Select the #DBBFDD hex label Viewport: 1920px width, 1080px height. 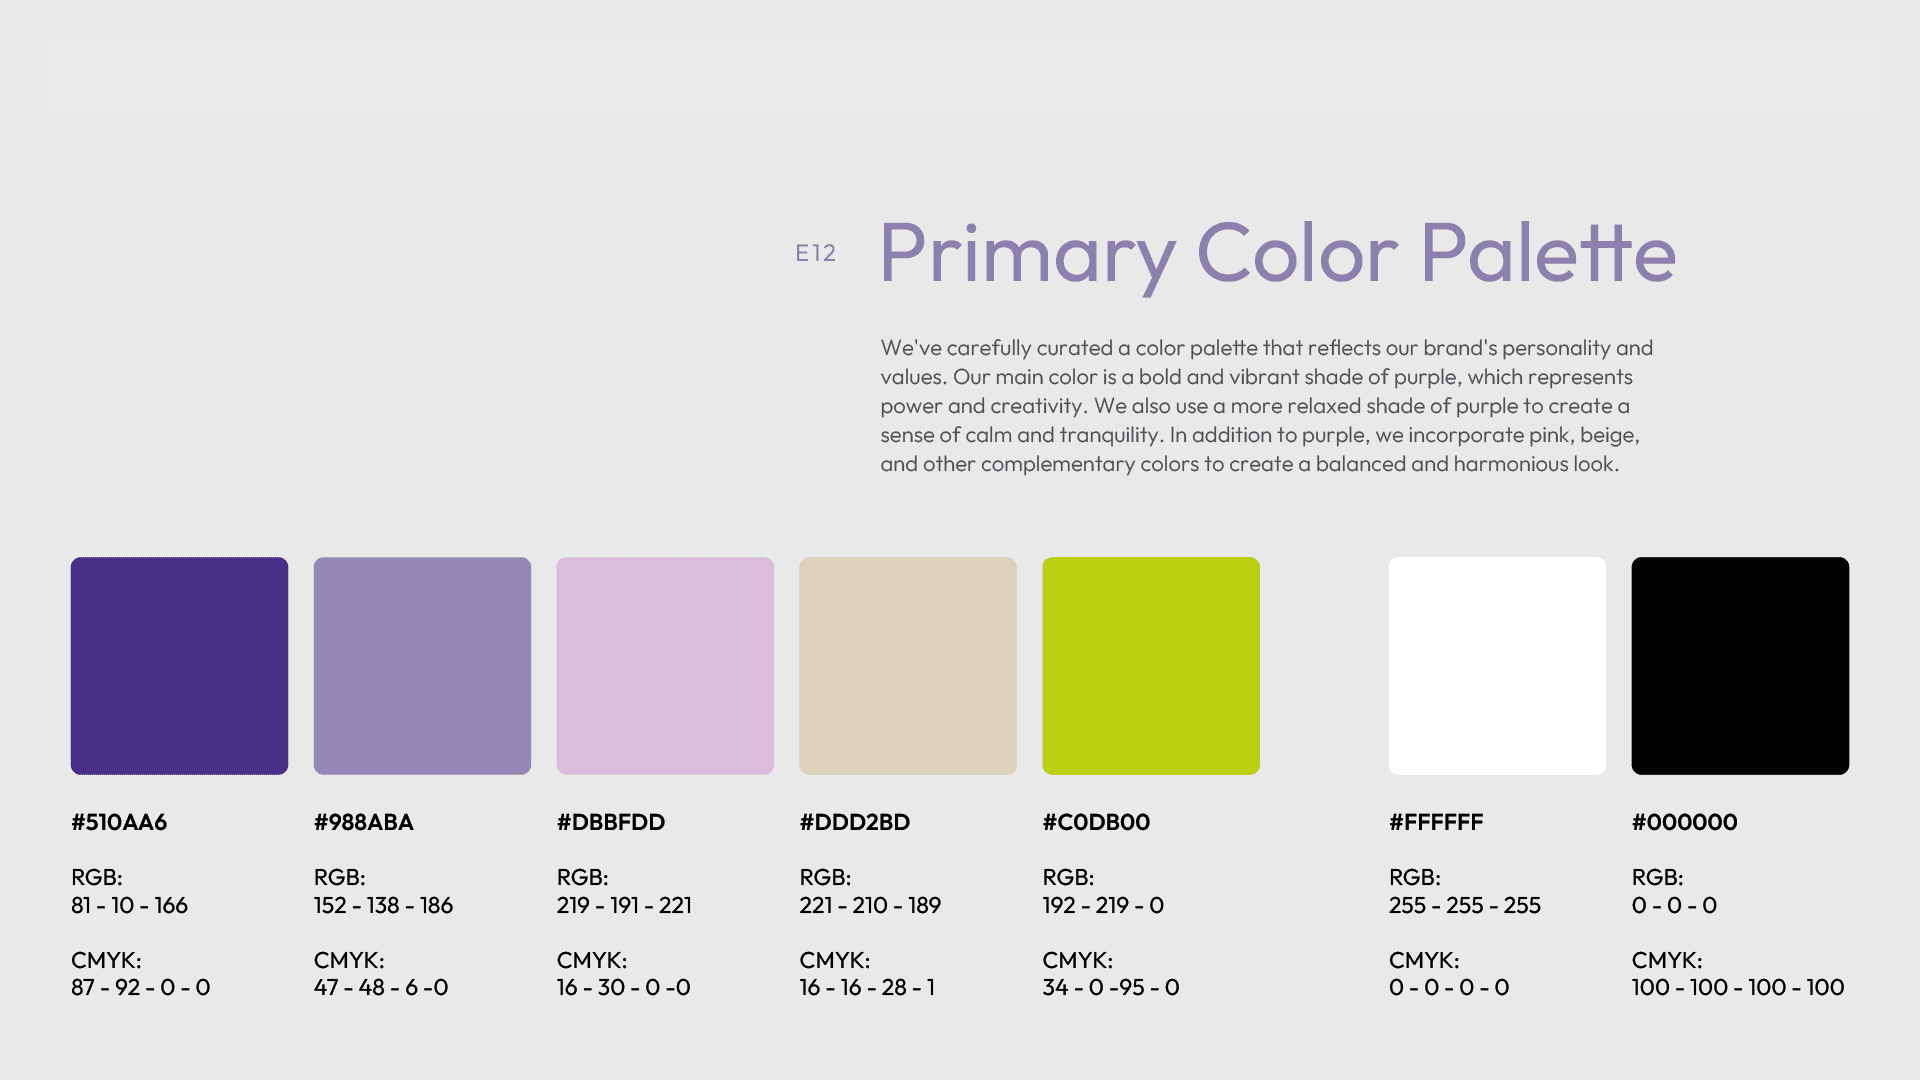pyautogui.click(x=611, y=822)
